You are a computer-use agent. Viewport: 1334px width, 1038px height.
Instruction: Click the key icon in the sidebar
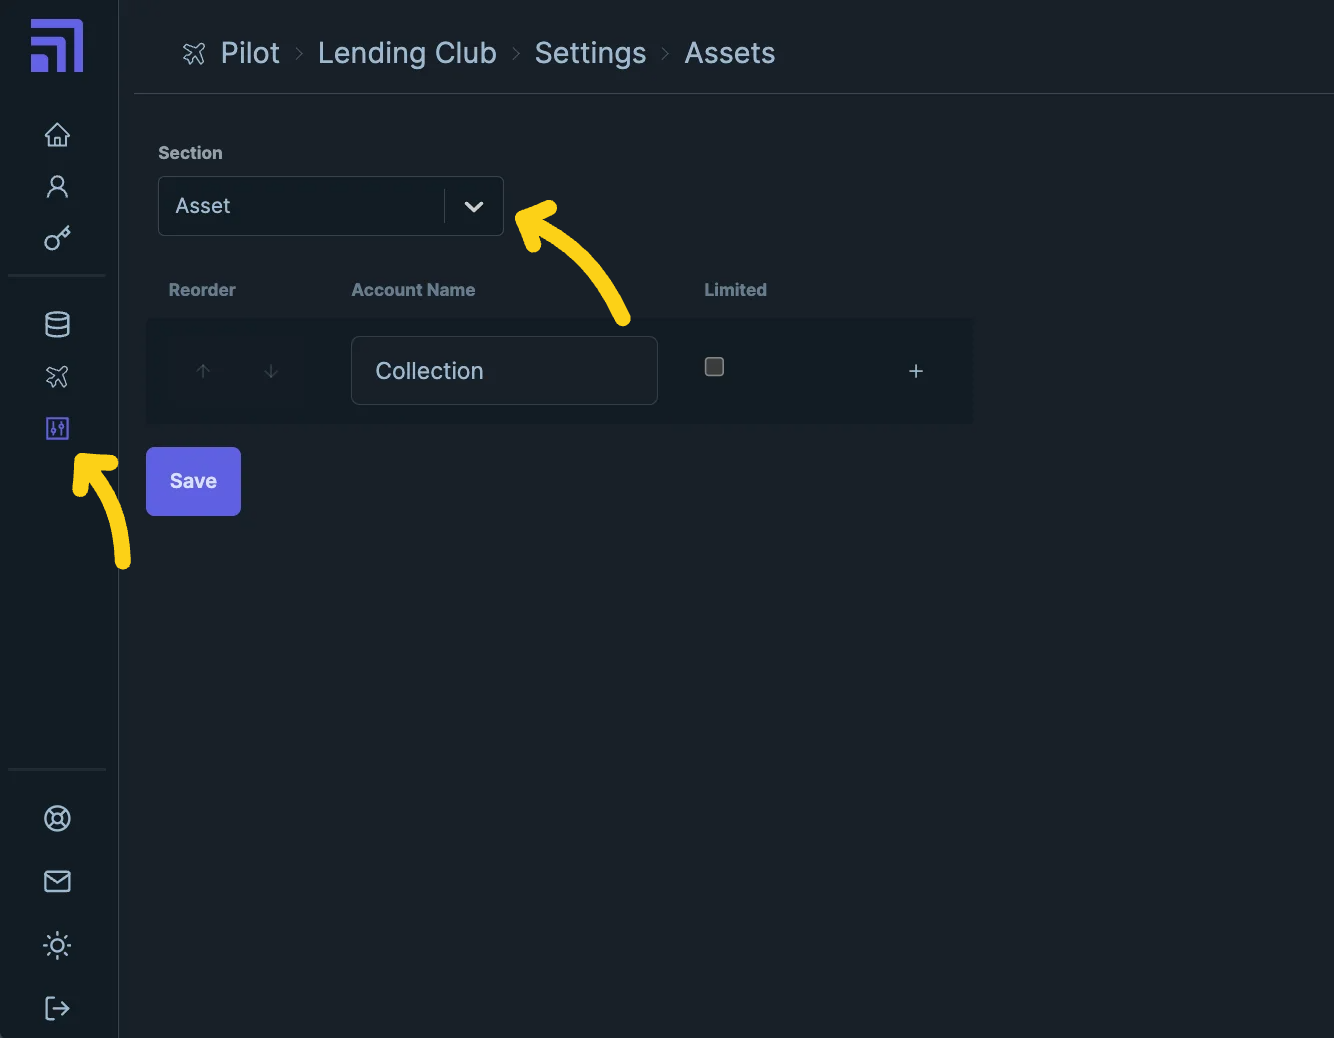pyautogui.click(x=57, y=238)
